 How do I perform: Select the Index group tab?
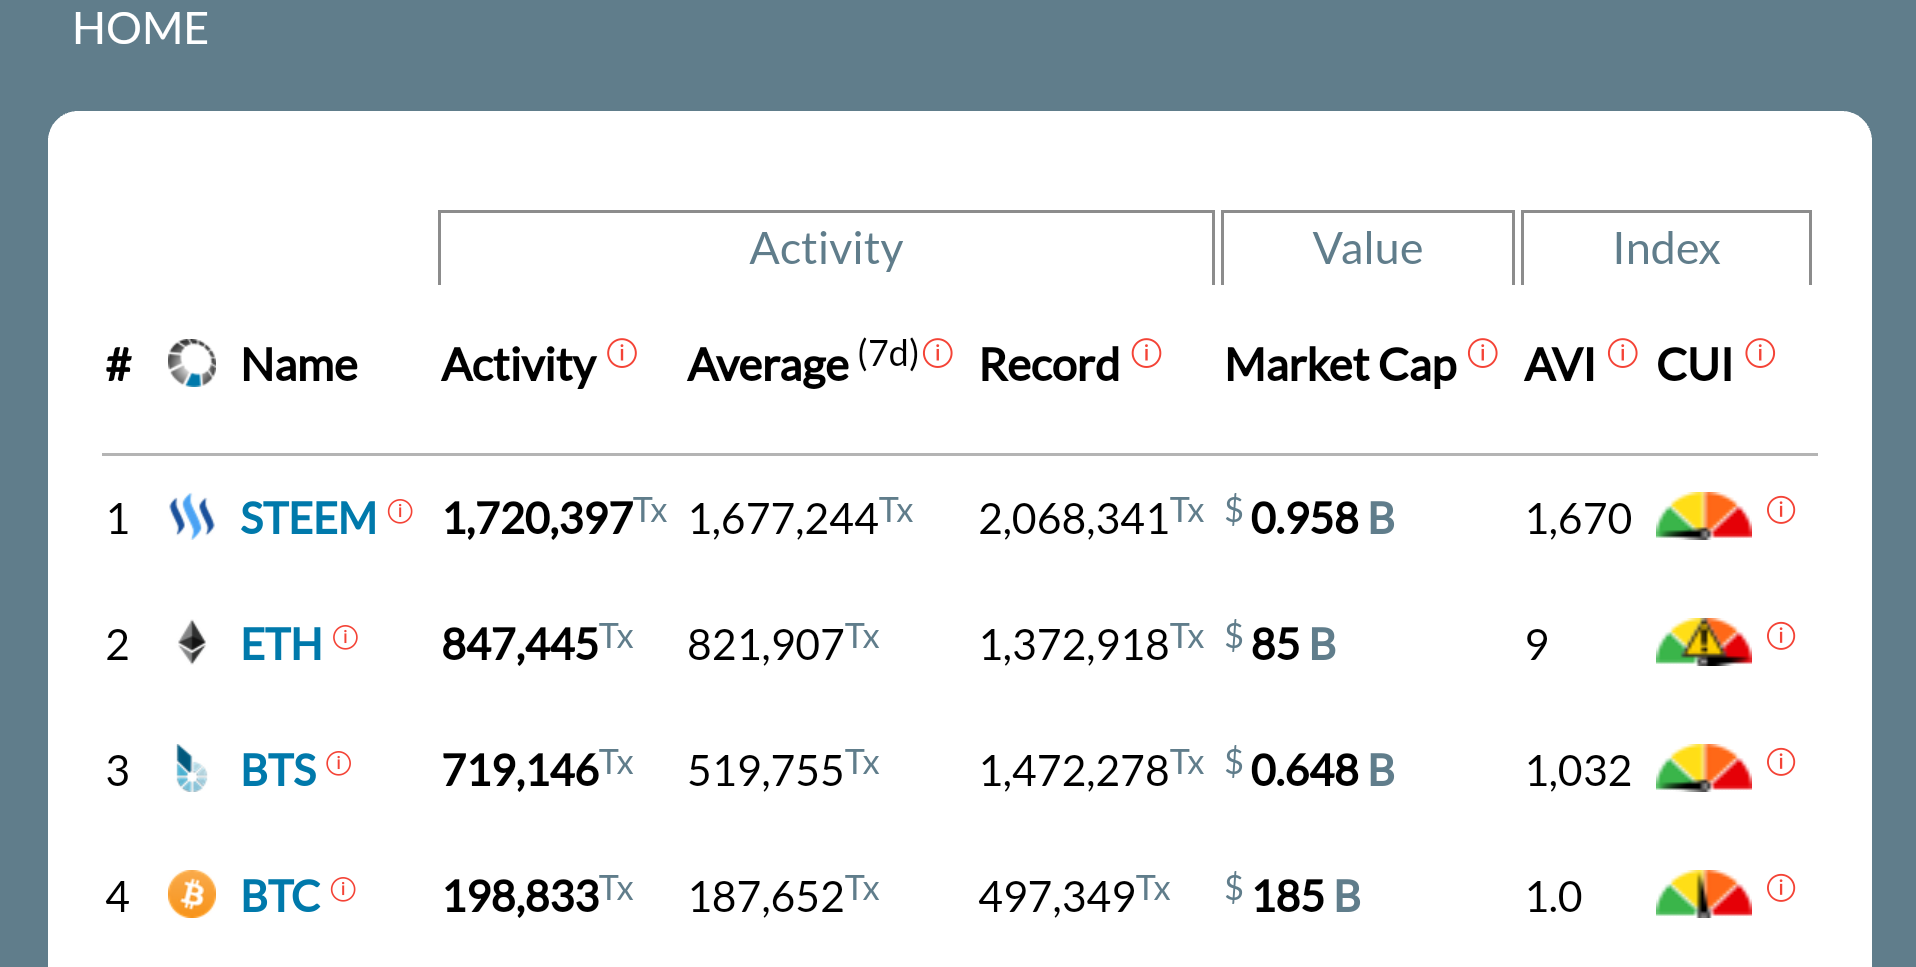tap(1666, 248)
